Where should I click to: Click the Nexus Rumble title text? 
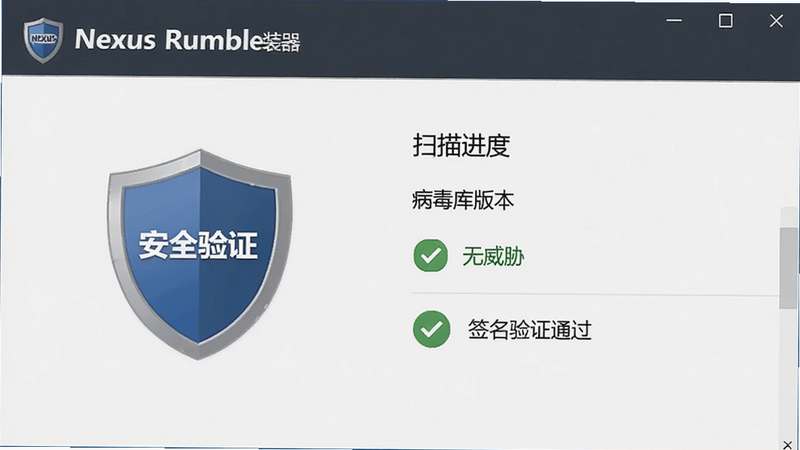[187, 40]
